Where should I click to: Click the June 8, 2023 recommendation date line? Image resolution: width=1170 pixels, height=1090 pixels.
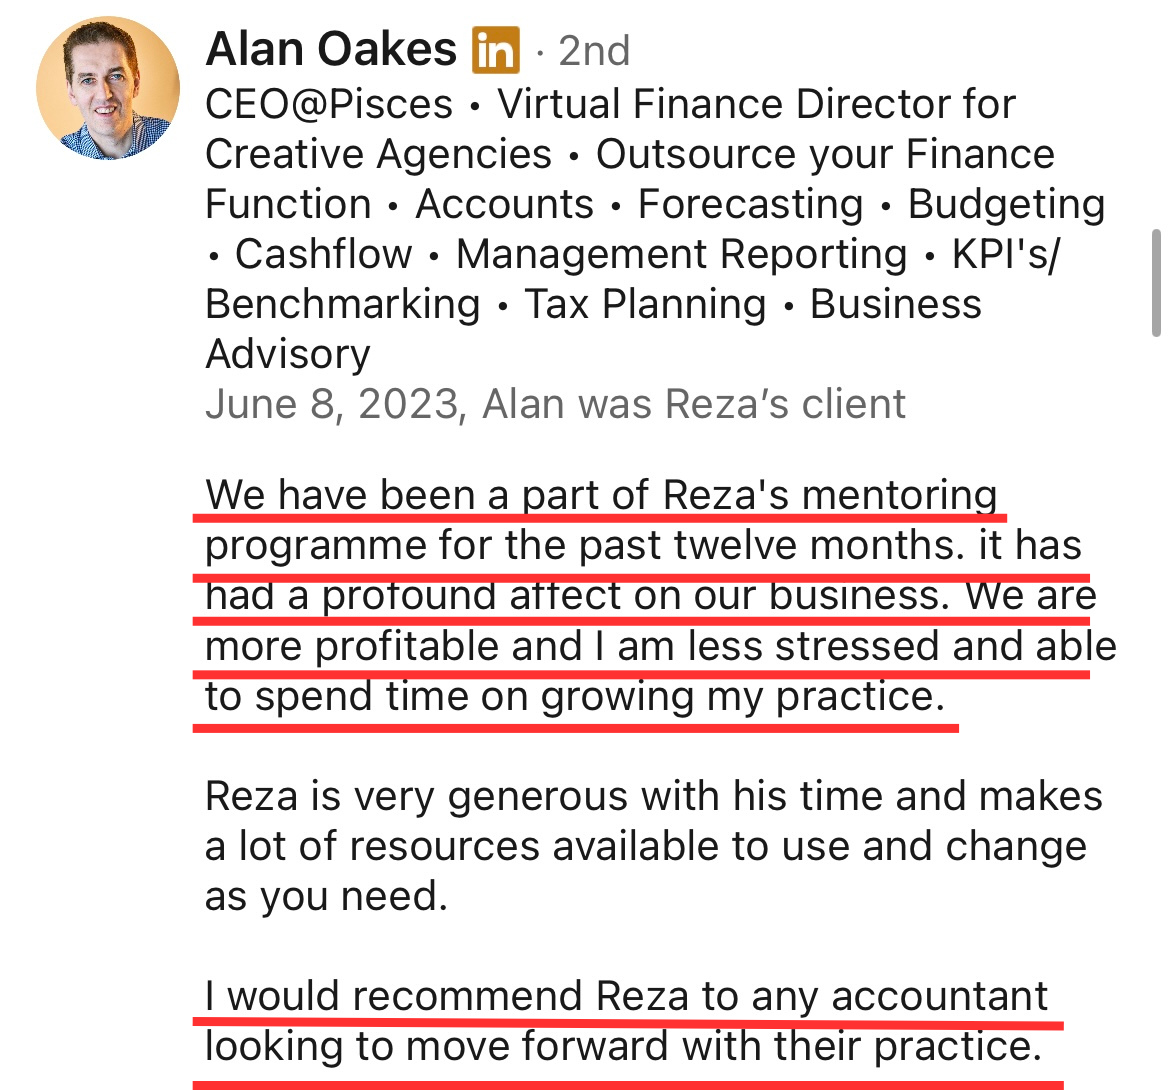pyautogui.click(x=555, y=404)
